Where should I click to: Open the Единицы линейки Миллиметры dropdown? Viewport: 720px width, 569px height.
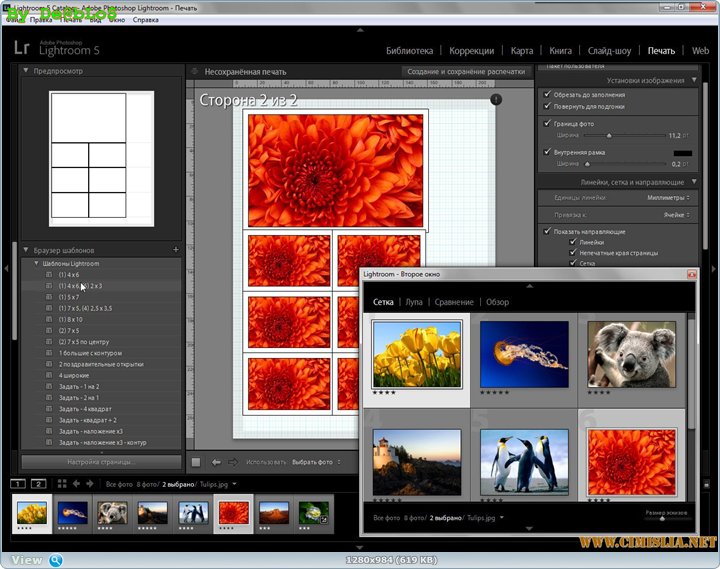(667, 198)
